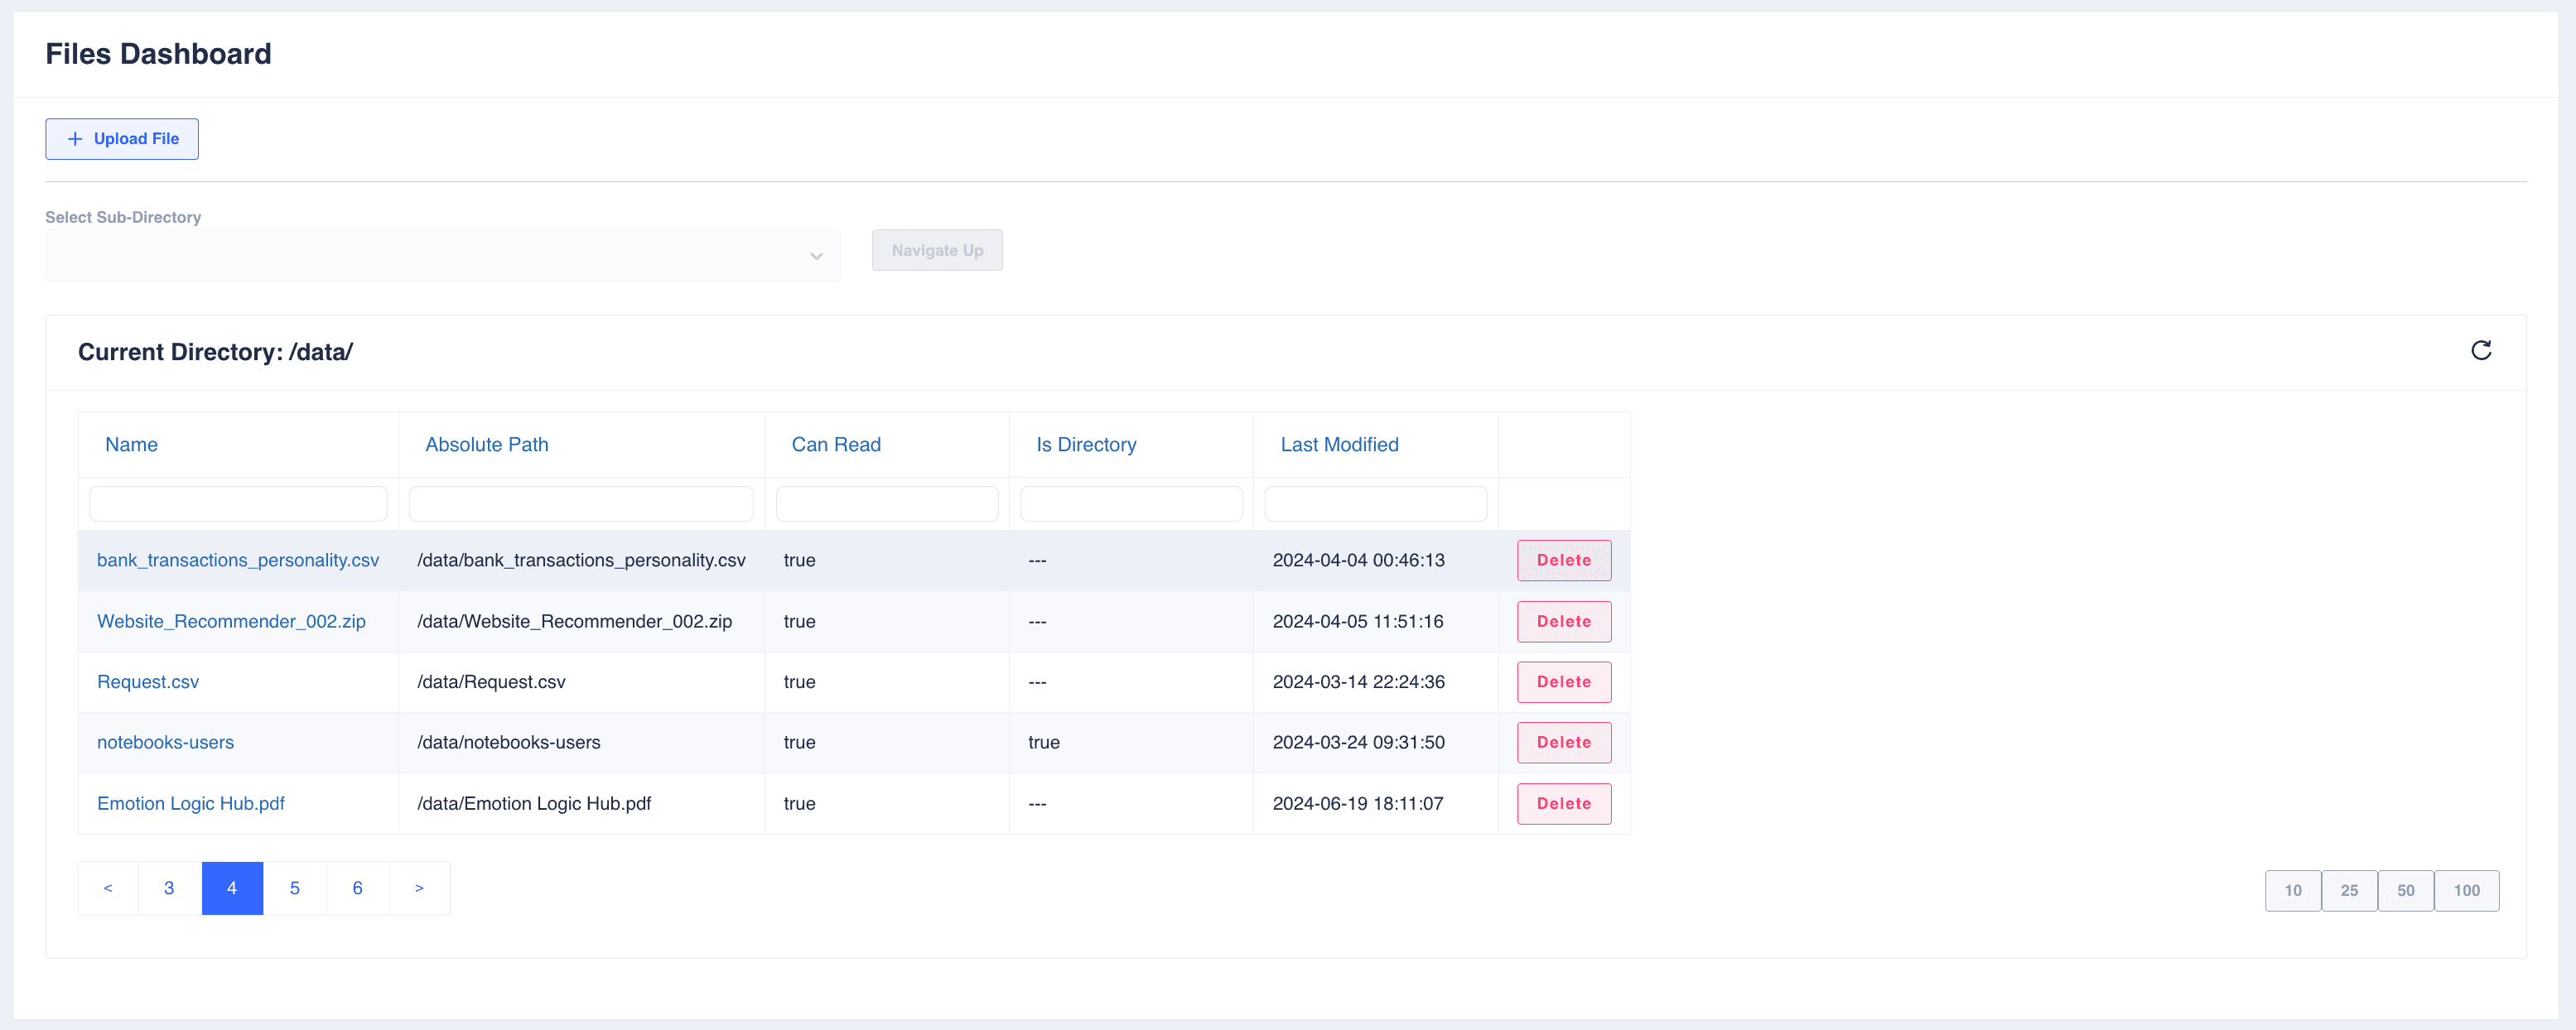2576x1030 pixels.
Task: Focus the Absolute Path filter input
Action: pyautogui.click(x=581, y=503)
